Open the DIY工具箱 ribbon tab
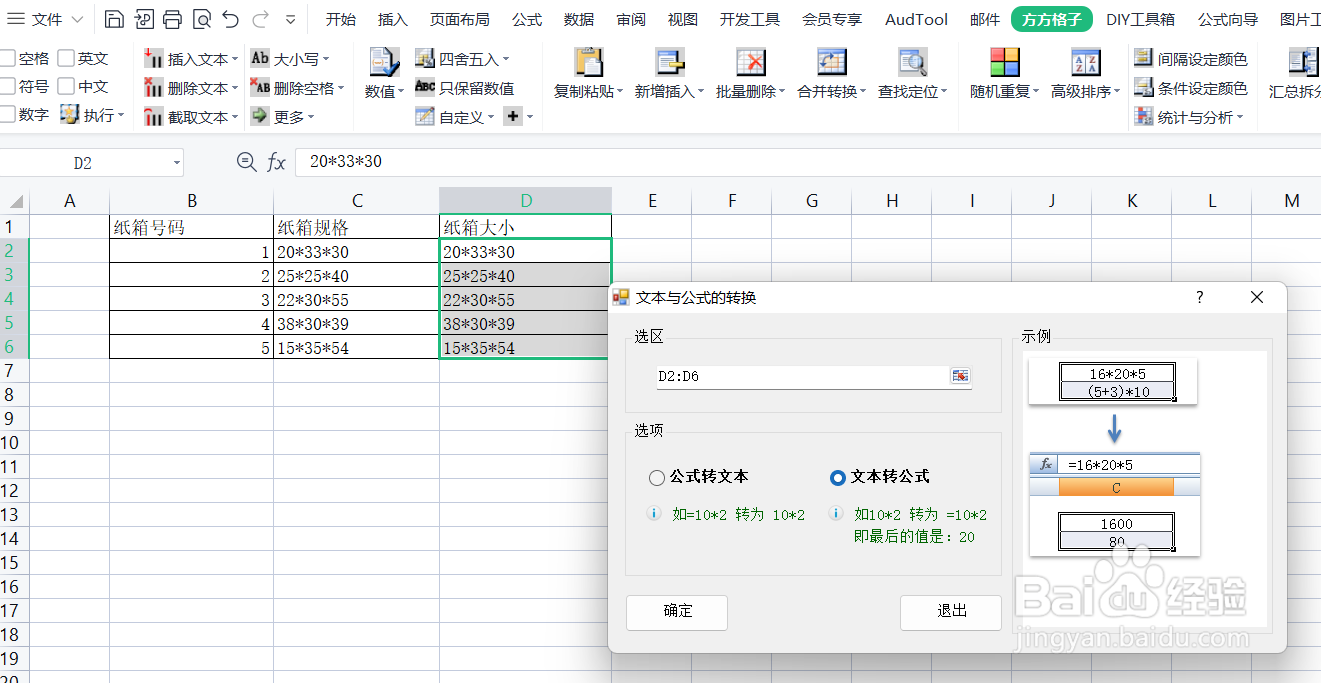The height and width of the screenshot is (683, 1321). [1141, 18]
